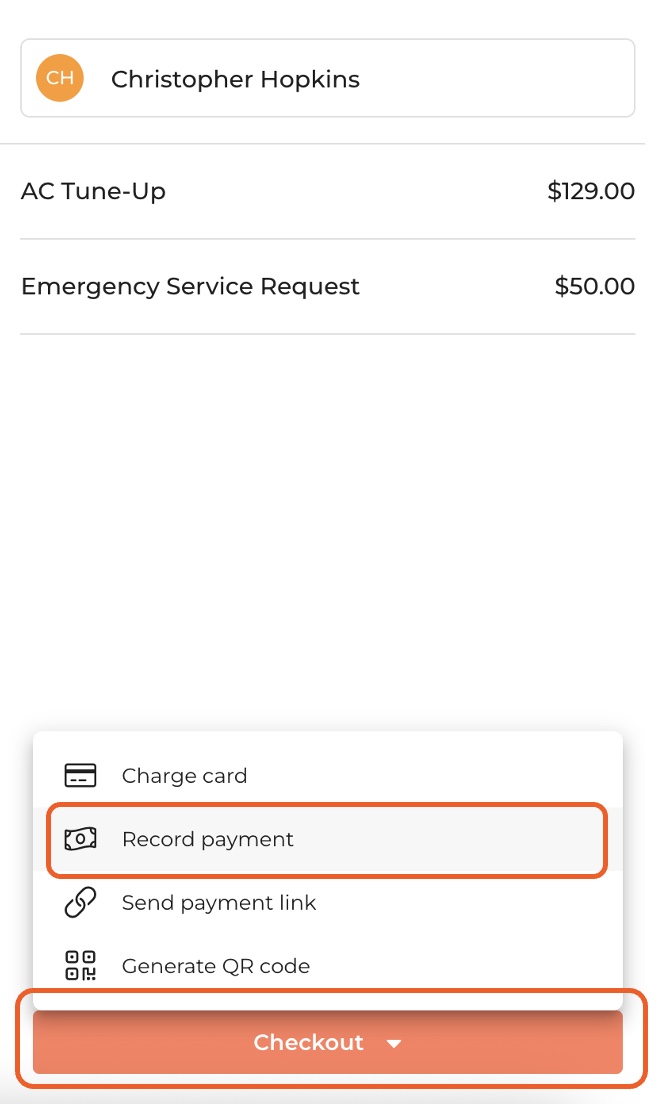
Task: Select Generate QR code menu entry
Action: (x=216, y=966)
